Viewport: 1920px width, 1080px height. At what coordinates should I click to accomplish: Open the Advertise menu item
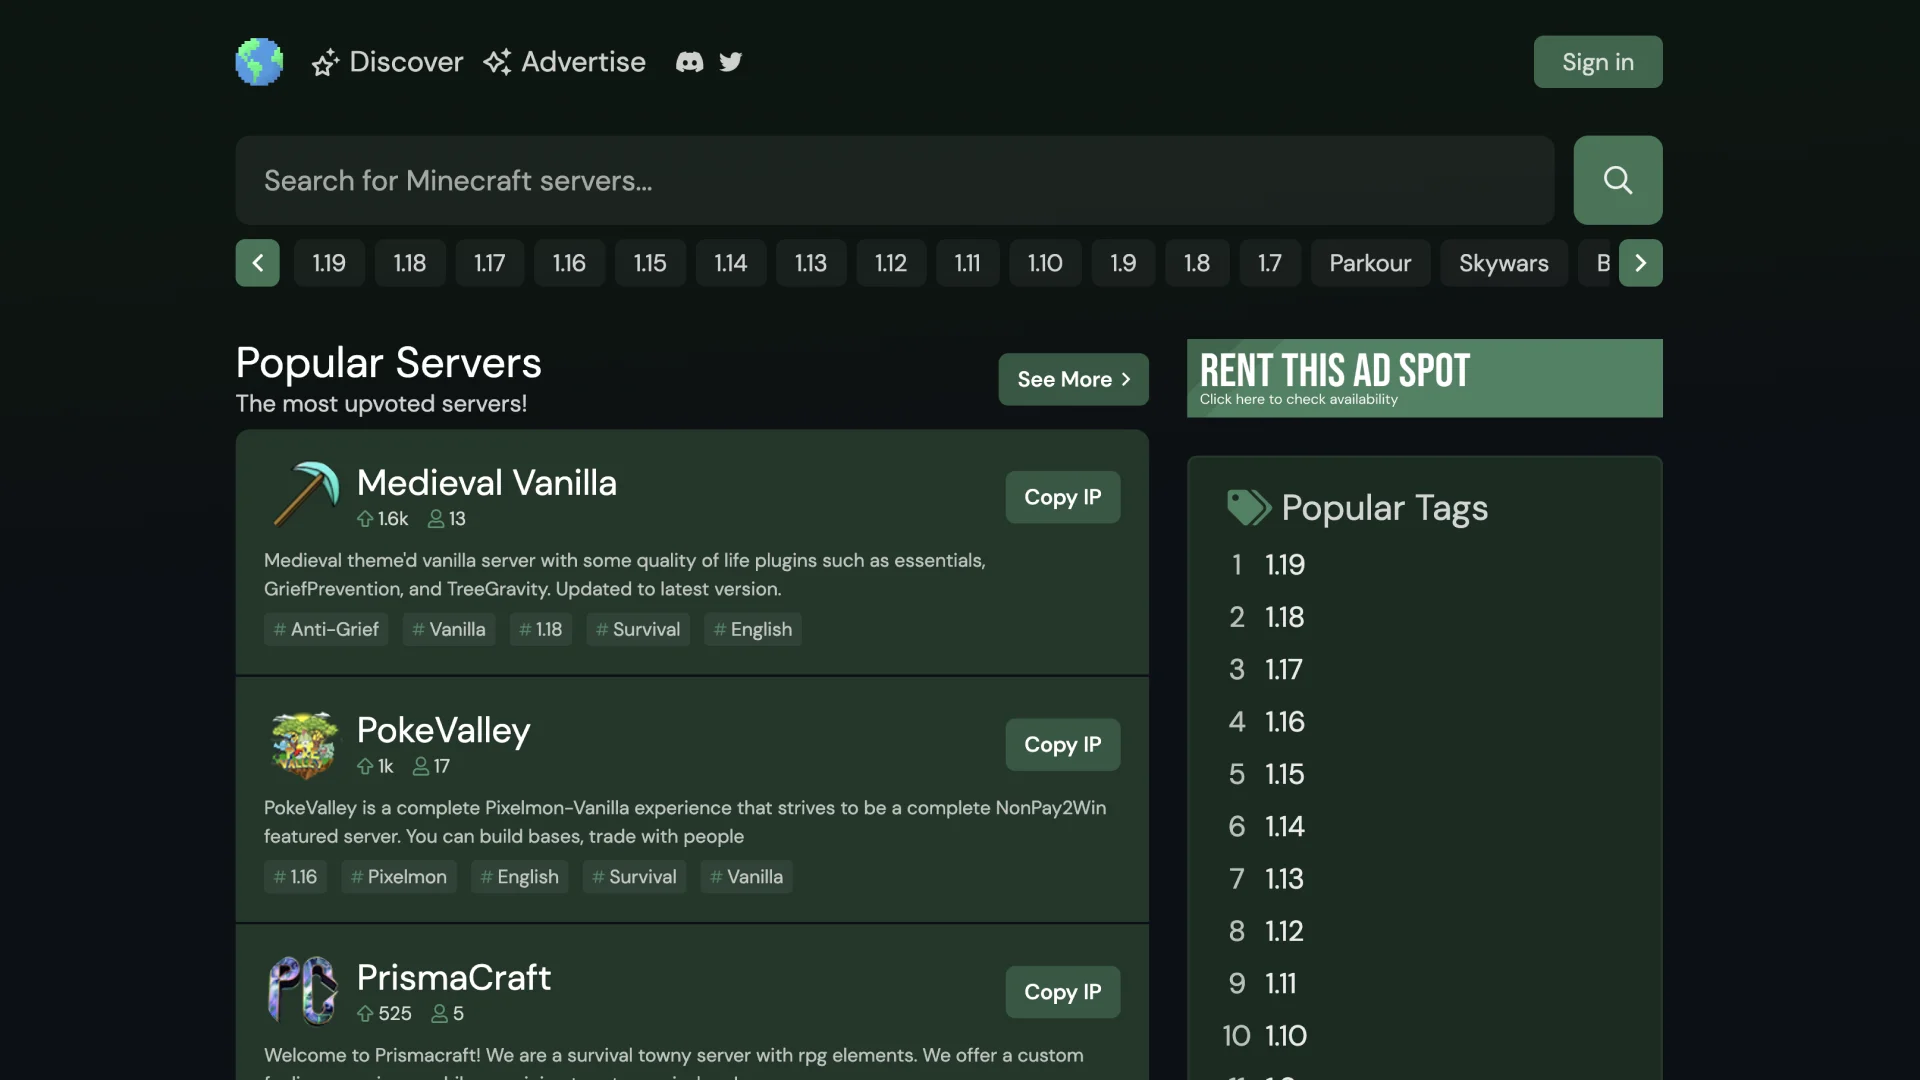(565, 62)
